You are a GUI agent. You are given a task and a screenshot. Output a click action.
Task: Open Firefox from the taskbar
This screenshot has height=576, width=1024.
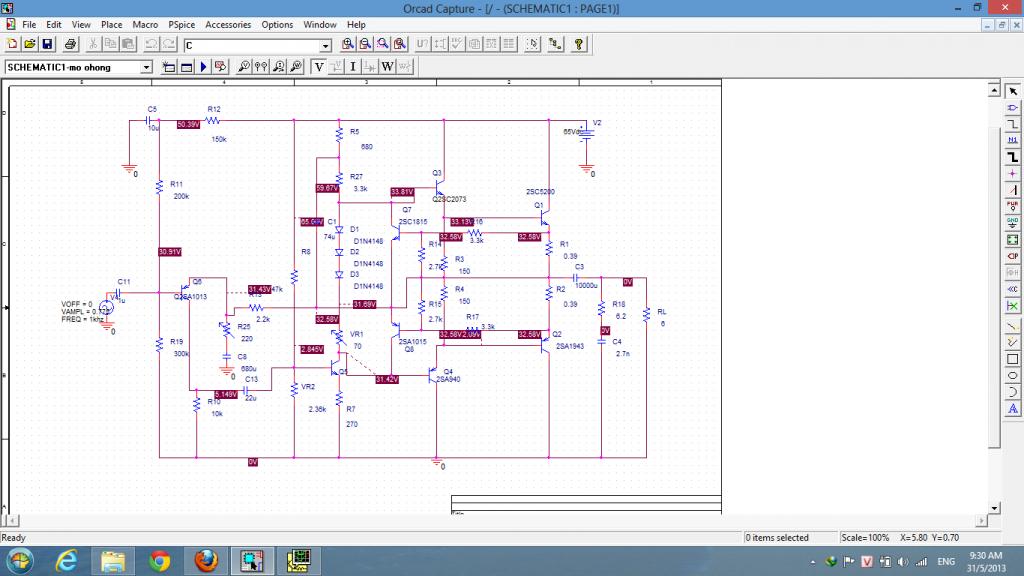[x=206, y=561]
